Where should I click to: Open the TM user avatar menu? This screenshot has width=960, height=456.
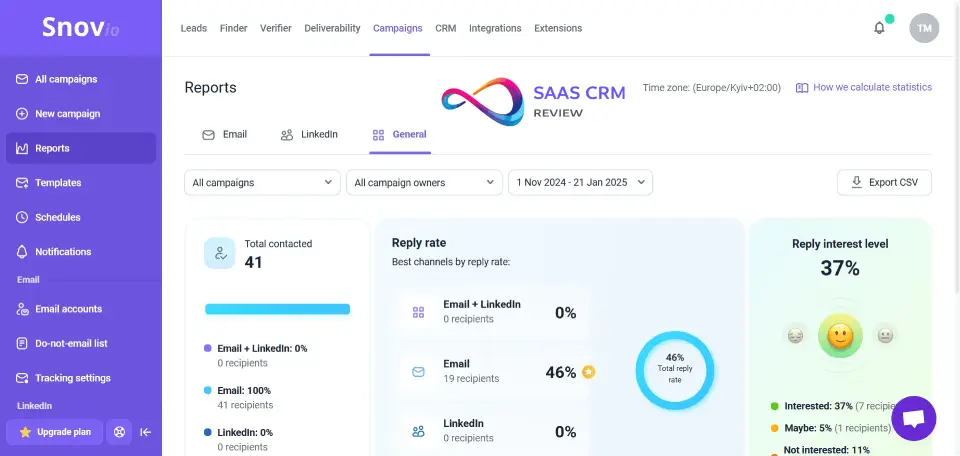924,28
